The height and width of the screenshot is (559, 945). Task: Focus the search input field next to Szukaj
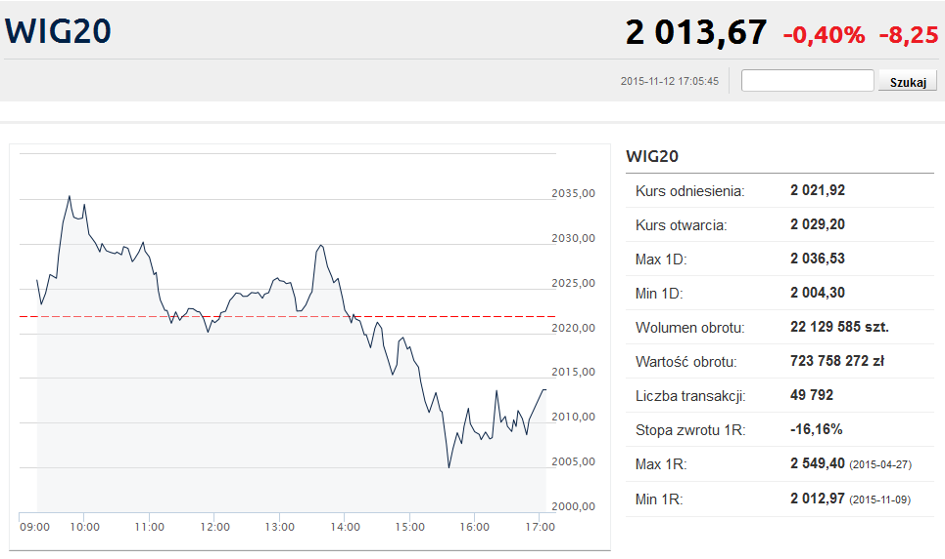[807, 81]
